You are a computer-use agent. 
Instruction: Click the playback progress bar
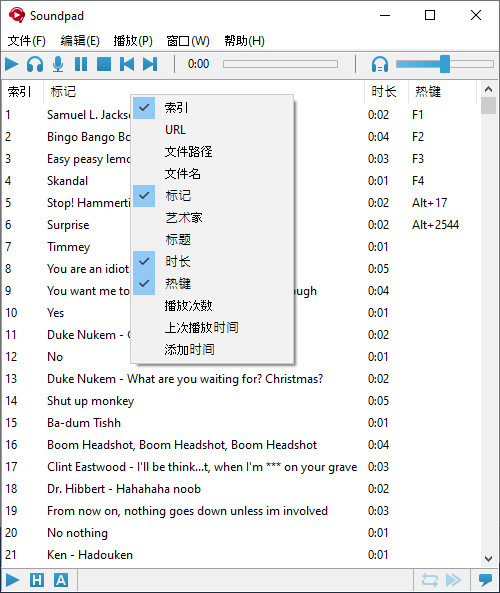pos(280,64)
